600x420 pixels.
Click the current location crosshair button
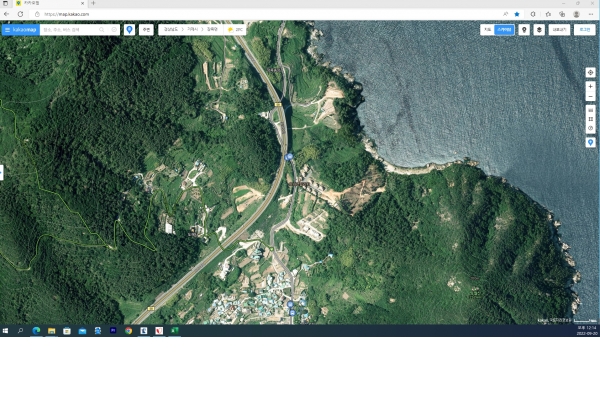(x=590, y=73)
